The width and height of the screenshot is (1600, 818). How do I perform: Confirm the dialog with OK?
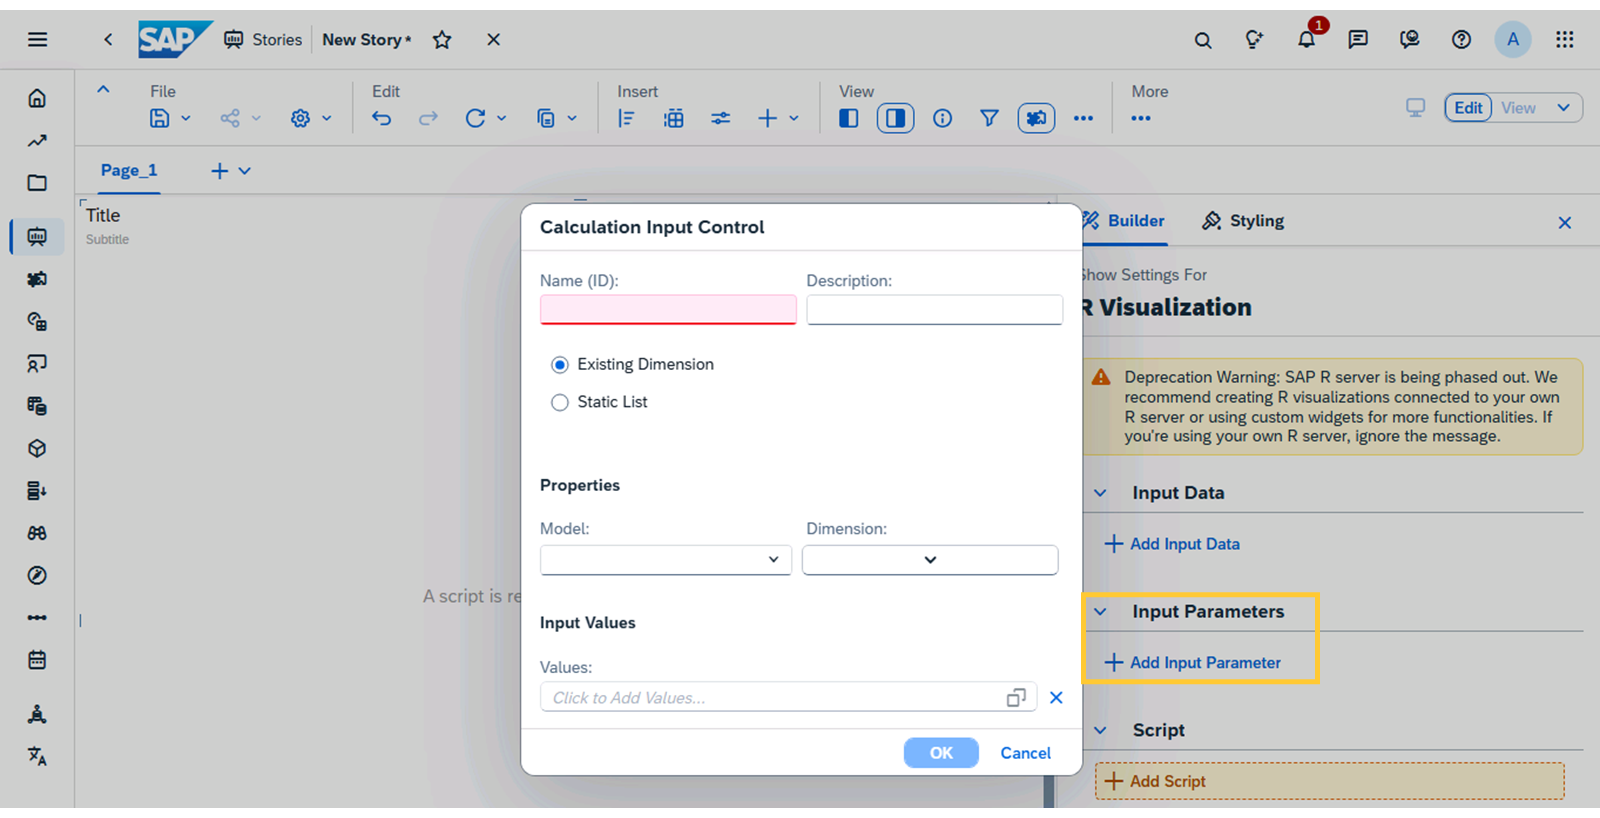[941, 753]
